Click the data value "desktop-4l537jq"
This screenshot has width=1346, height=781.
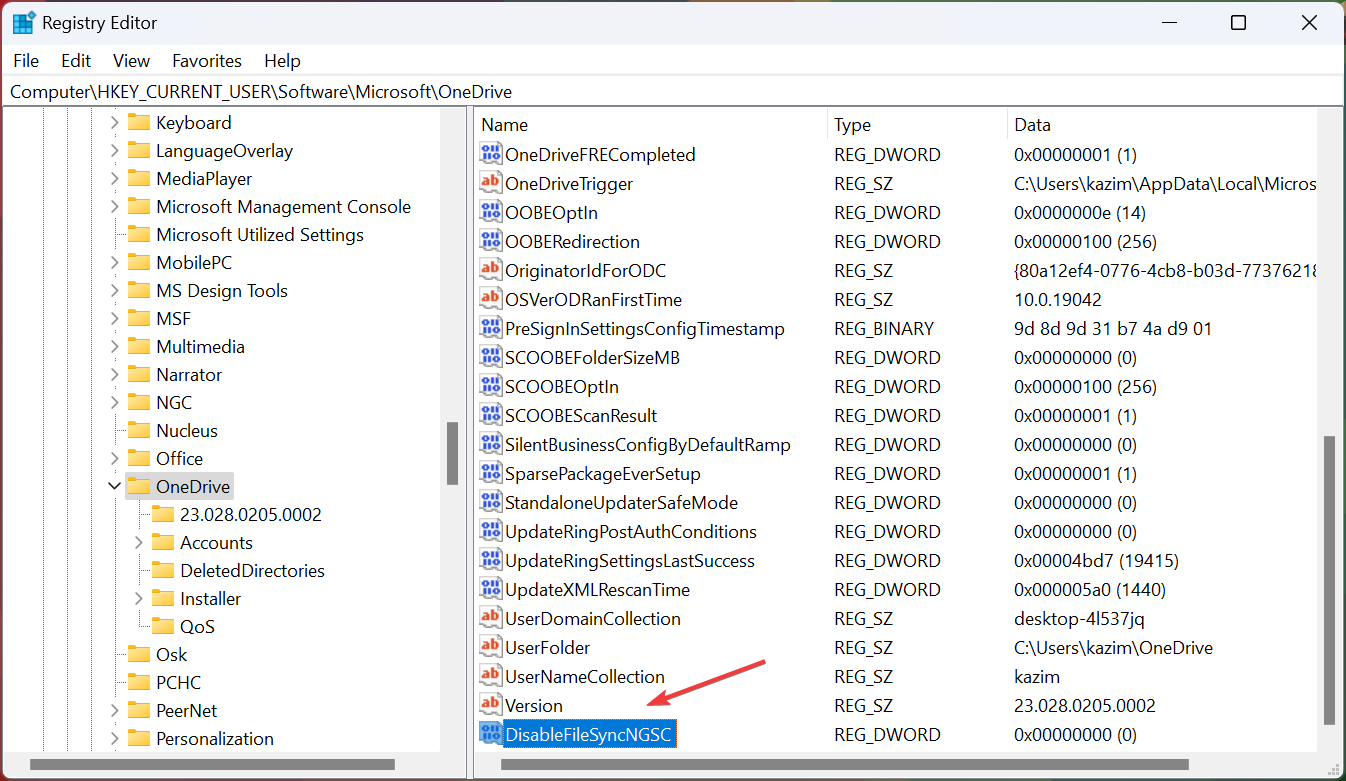pos(1078,618)
